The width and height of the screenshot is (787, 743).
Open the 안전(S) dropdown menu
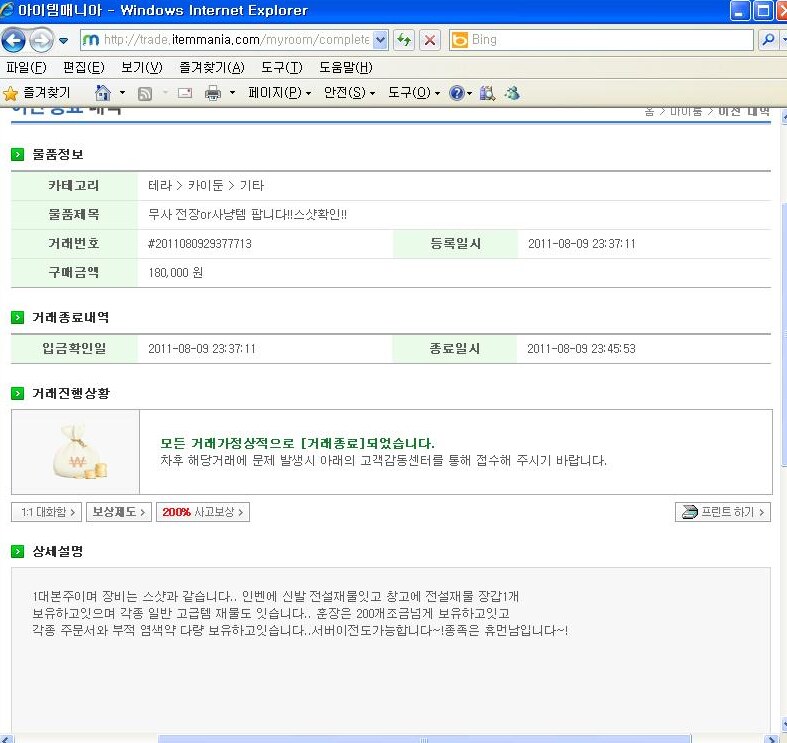point(349,93)
